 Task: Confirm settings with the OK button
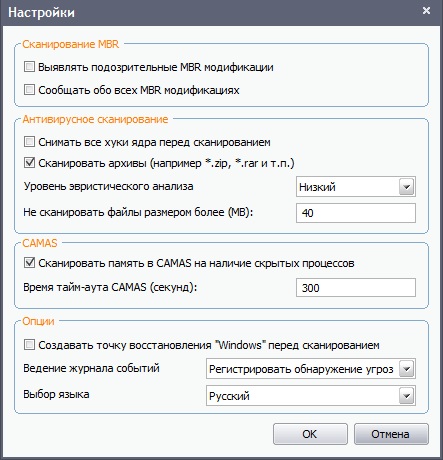(310, 434)
